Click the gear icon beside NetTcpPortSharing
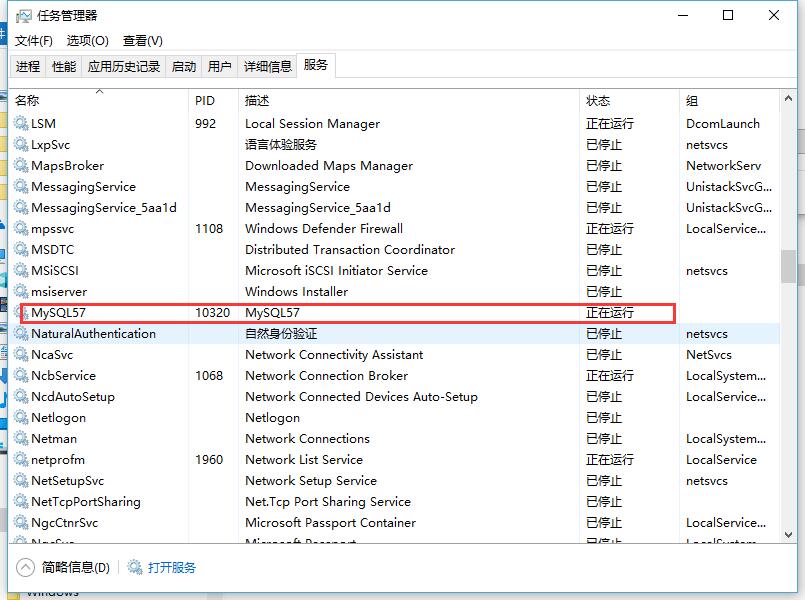 21,501
